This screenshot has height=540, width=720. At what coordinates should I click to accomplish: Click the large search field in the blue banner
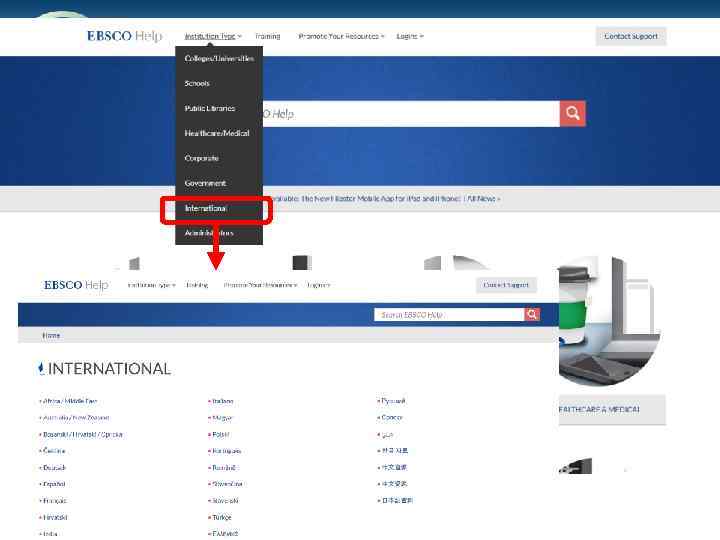point(411,113)
